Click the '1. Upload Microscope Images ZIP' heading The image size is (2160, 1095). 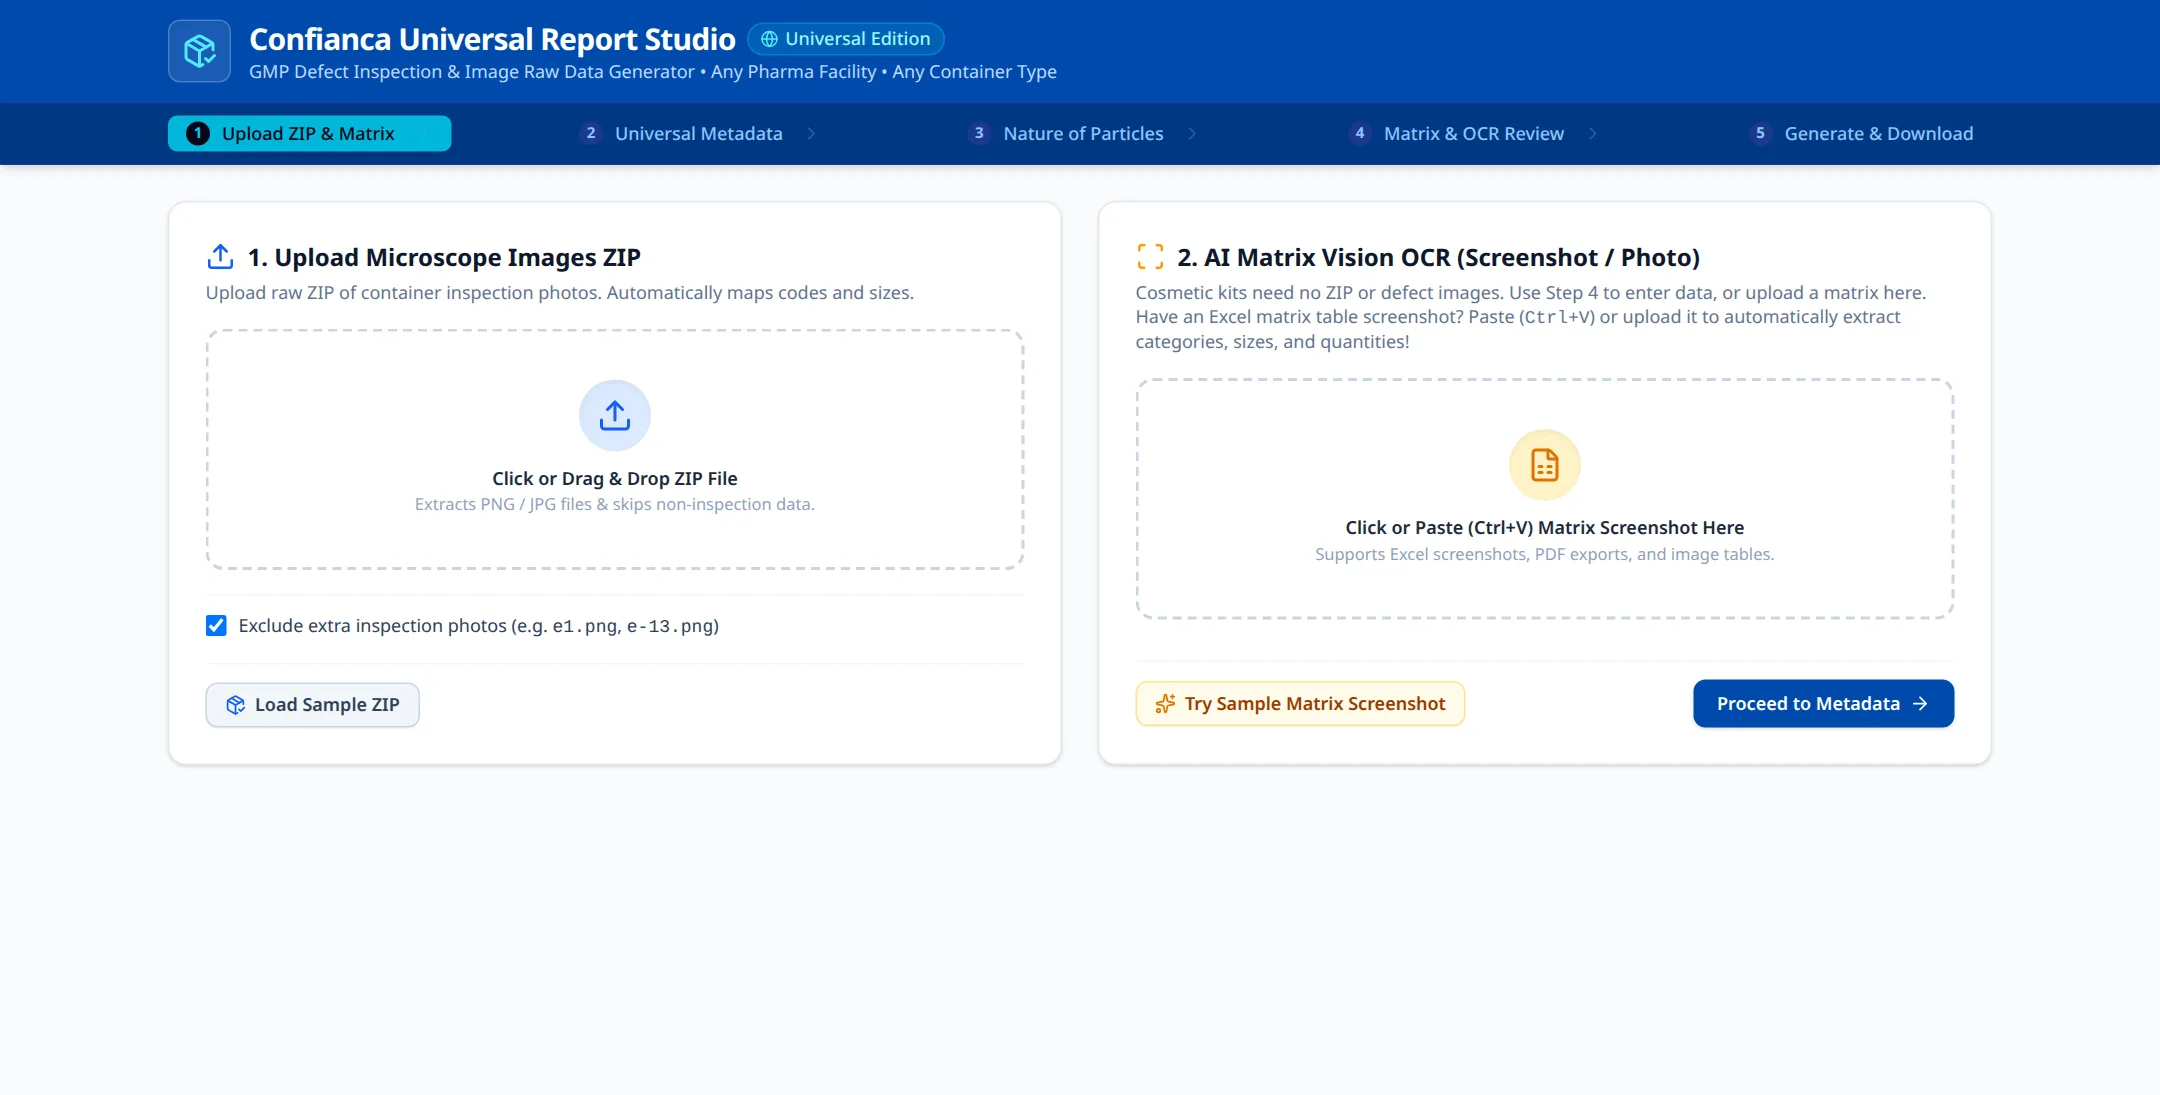click(444, 258)
